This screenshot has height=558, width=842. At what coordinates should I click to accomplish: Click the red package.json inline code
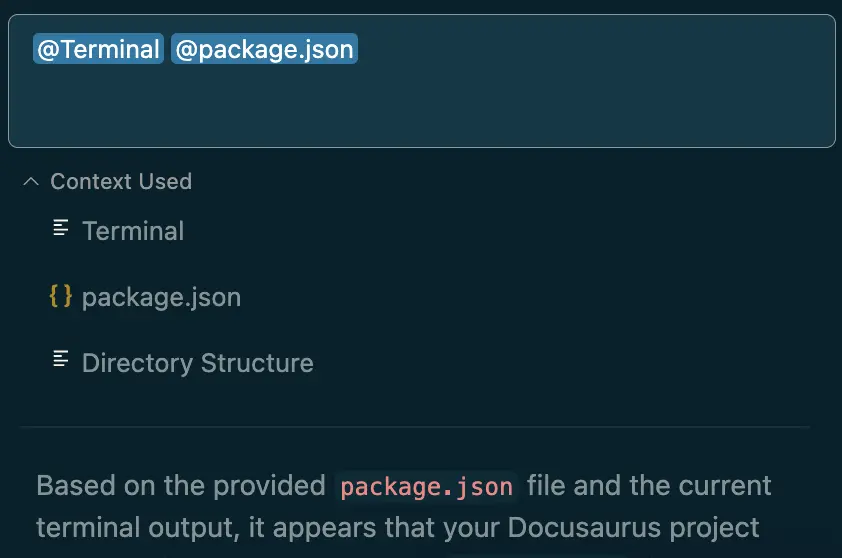pos(427,487)
